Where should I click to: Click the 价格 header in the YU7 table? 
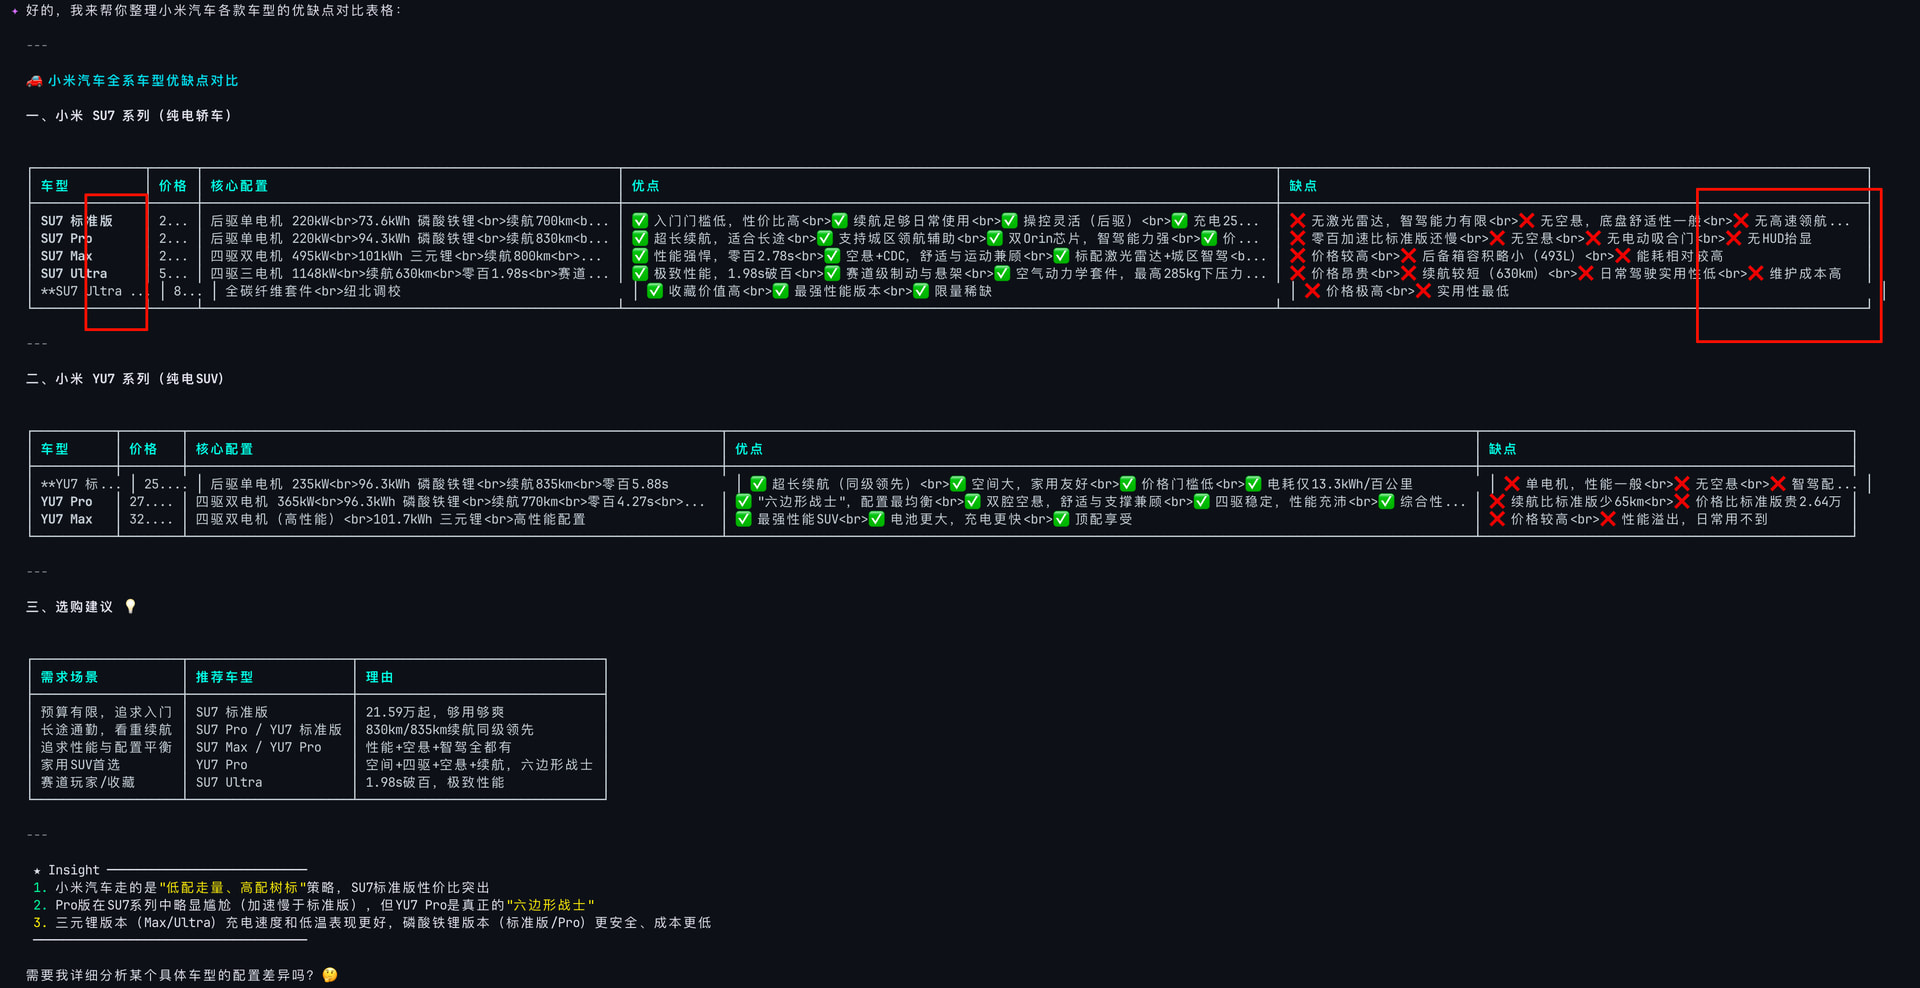pos(143,449)
